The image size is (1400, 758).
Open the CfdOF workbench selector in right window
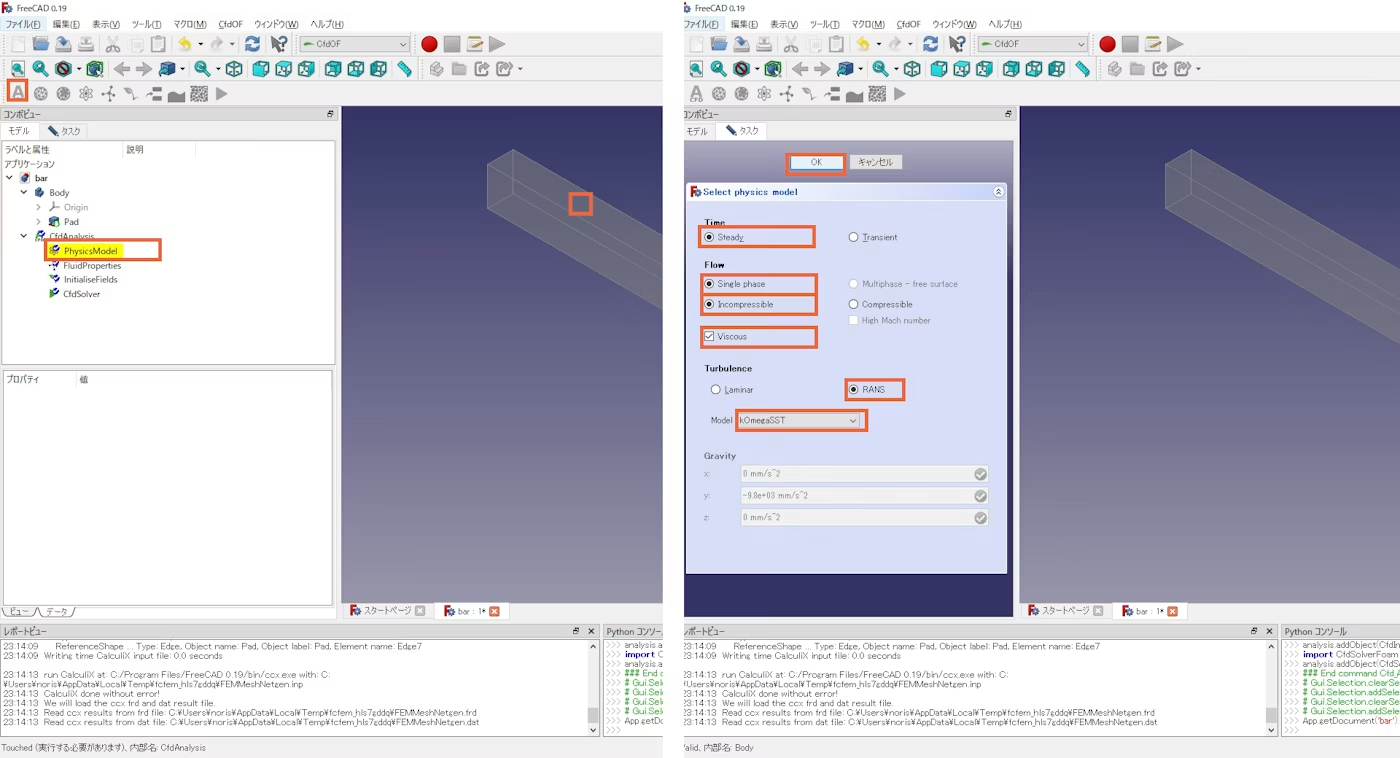coord(1034,44)
